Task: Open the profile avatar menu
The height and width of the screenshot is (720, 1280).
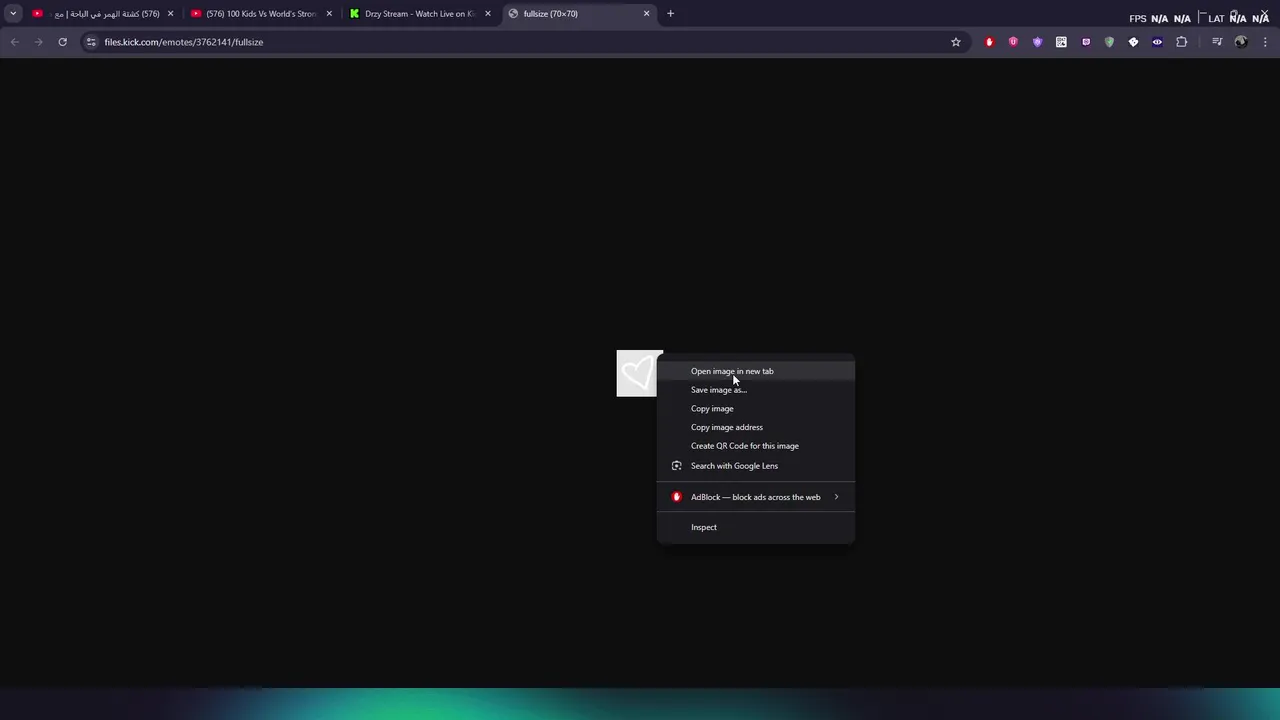Action: [1241, 42]
